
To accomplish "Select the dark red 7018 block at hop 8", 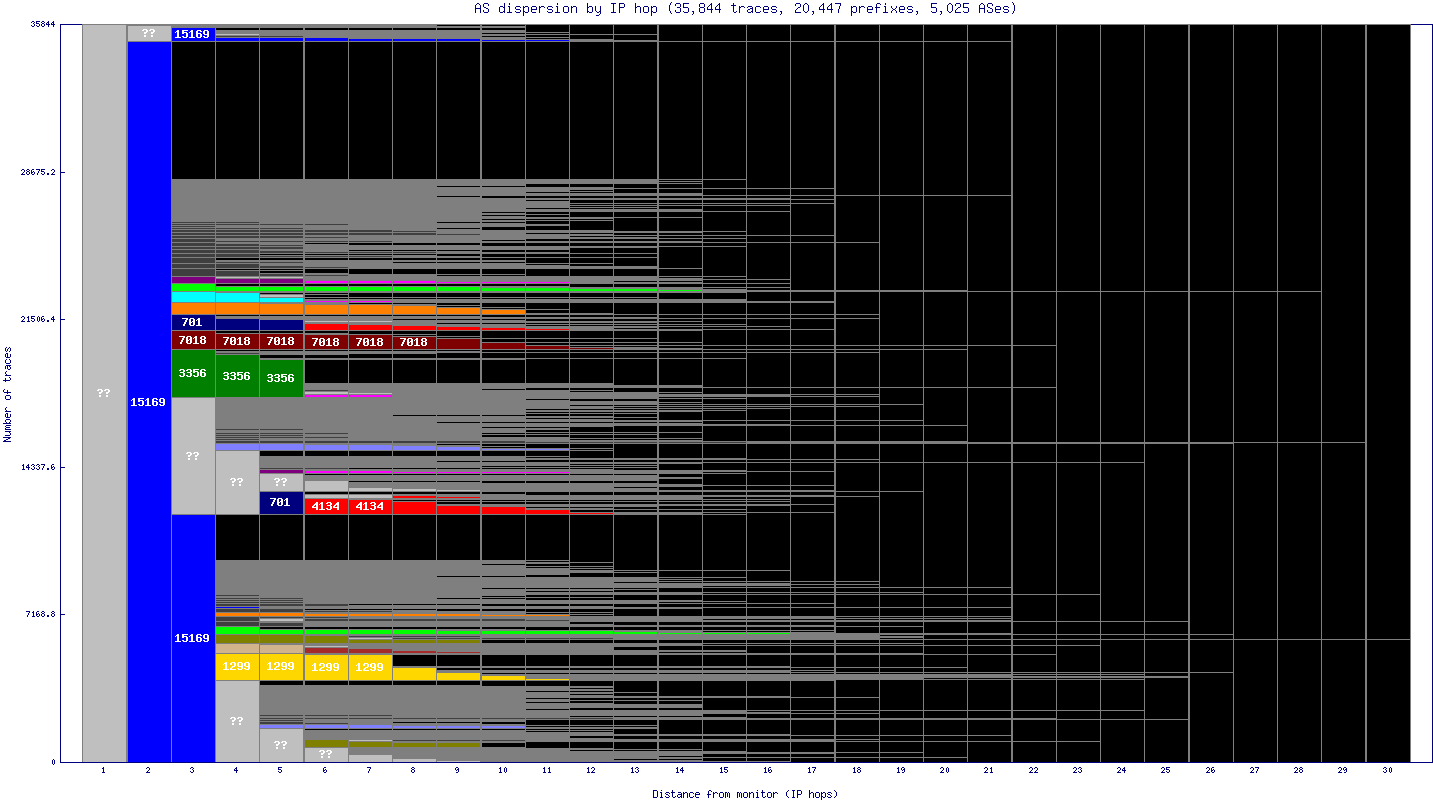I will click(x=414, y=342).
